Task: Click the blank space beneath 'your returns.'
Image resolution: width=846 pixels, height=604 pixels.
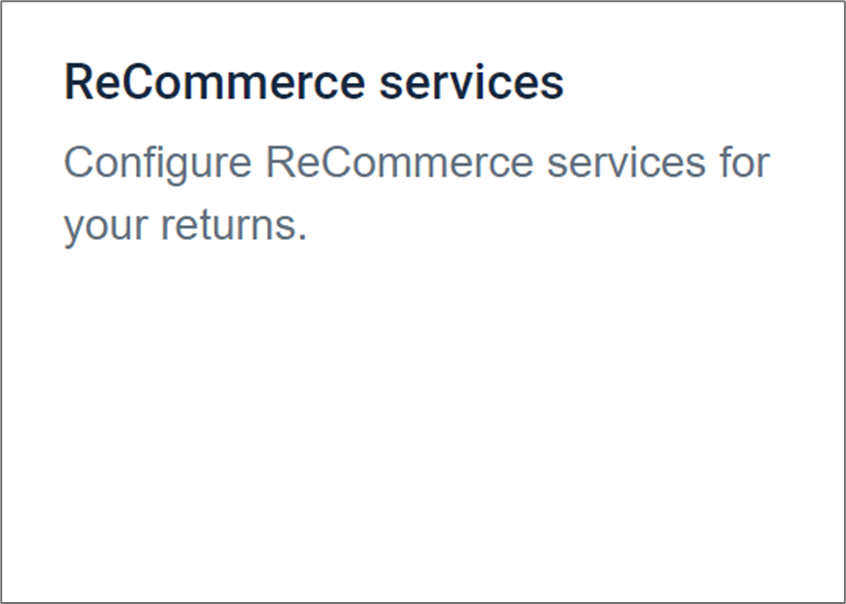Action: pos(184,320)
